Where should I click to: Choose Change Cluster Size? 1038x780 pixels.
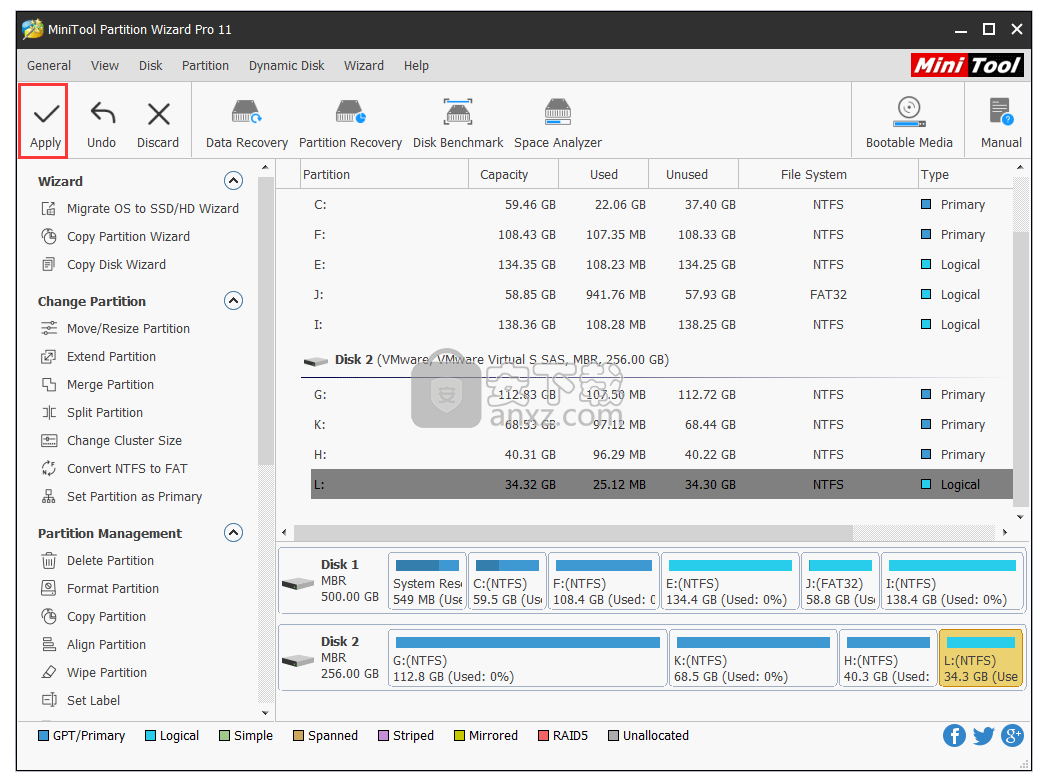click(111, 440)
